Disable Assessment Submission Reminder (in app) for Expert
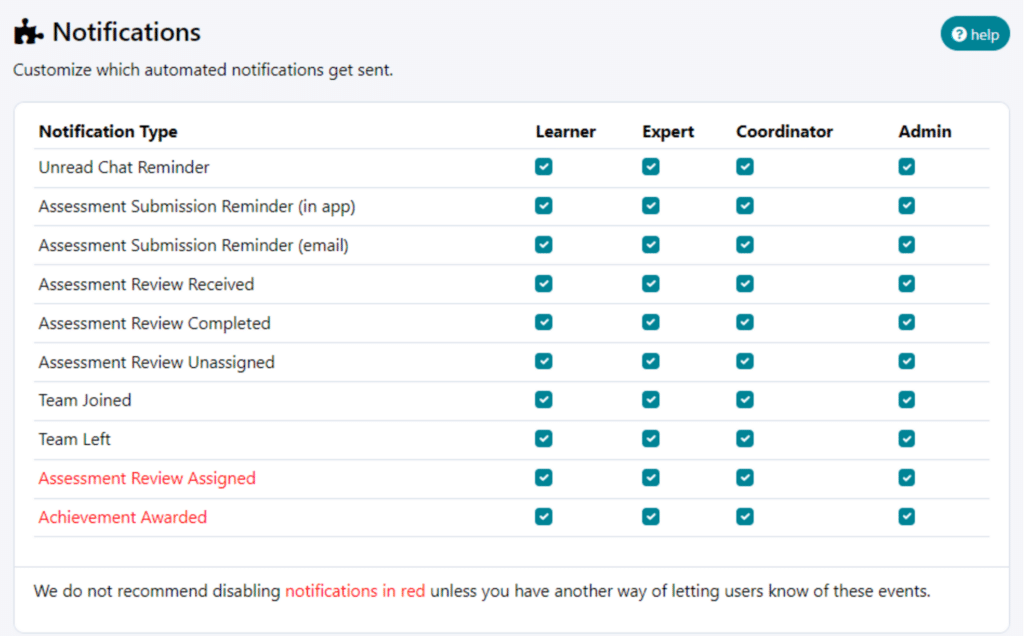 coord(650,206)
